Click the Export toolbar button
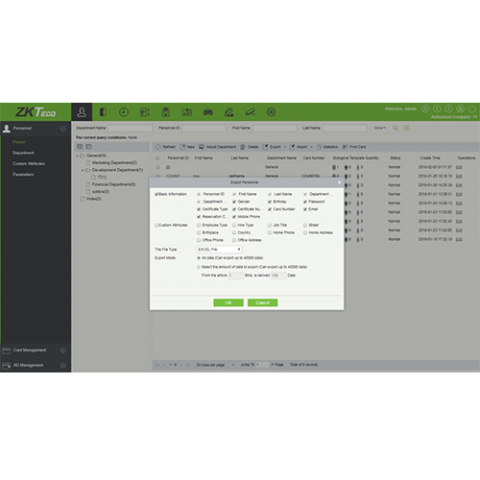 pos(272,147)
